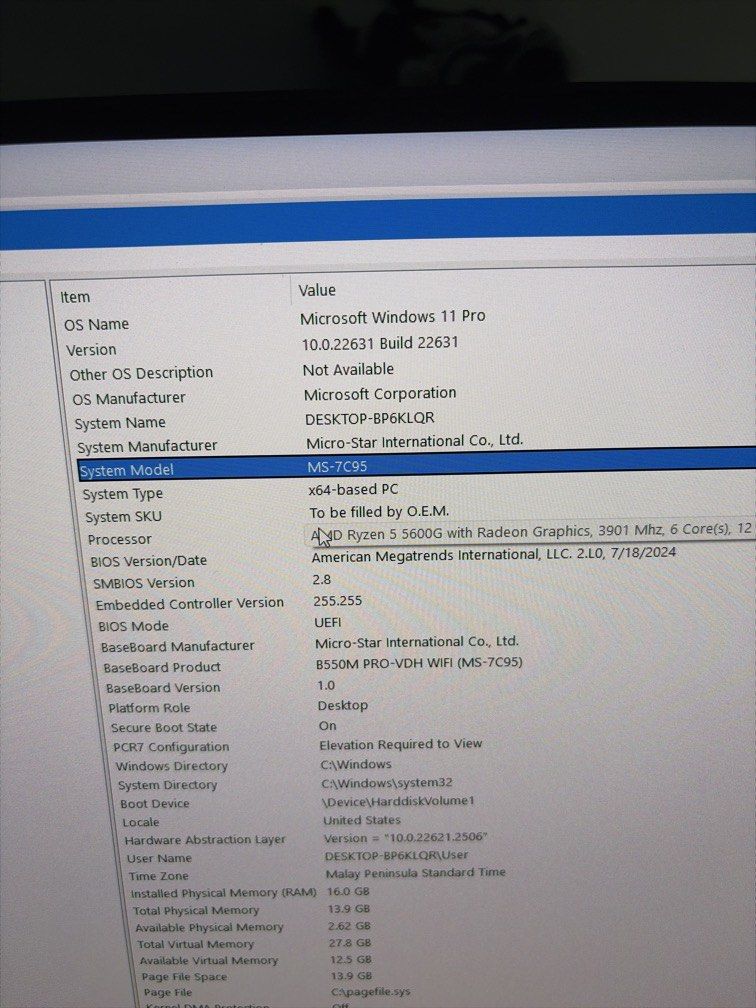The width and height of the screenshot is (756, 1008).
Task: Click the UEFI BIOS mode value
Action: pos(328,622)
